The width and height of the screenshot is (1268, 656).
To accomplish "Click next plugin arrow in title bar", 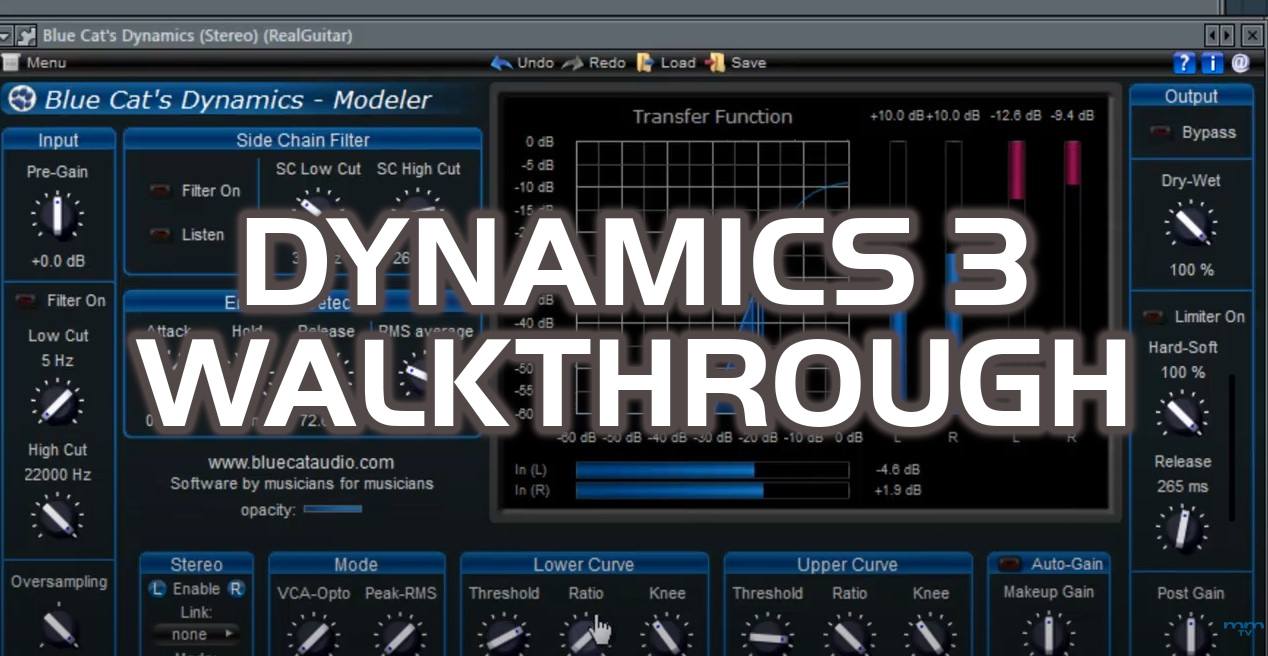I will (1227, 35).
